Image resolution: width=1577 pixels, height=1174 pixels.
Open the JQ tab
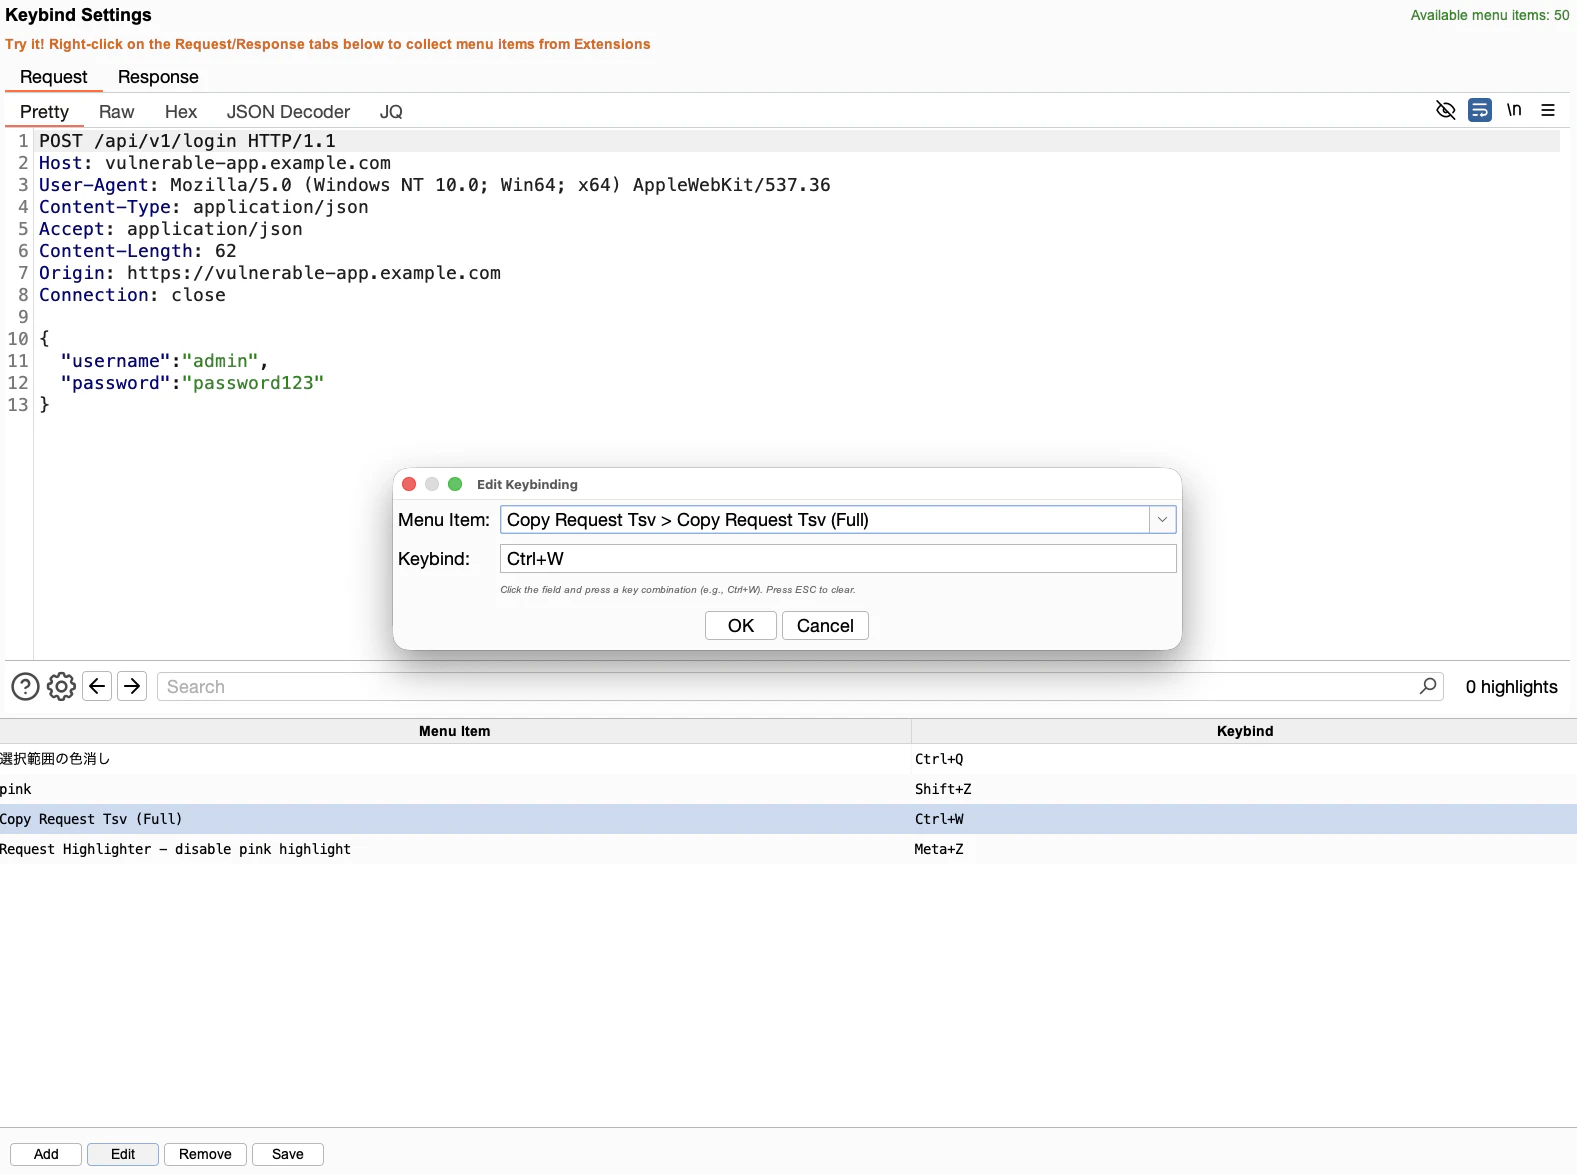tap(391, 112)
